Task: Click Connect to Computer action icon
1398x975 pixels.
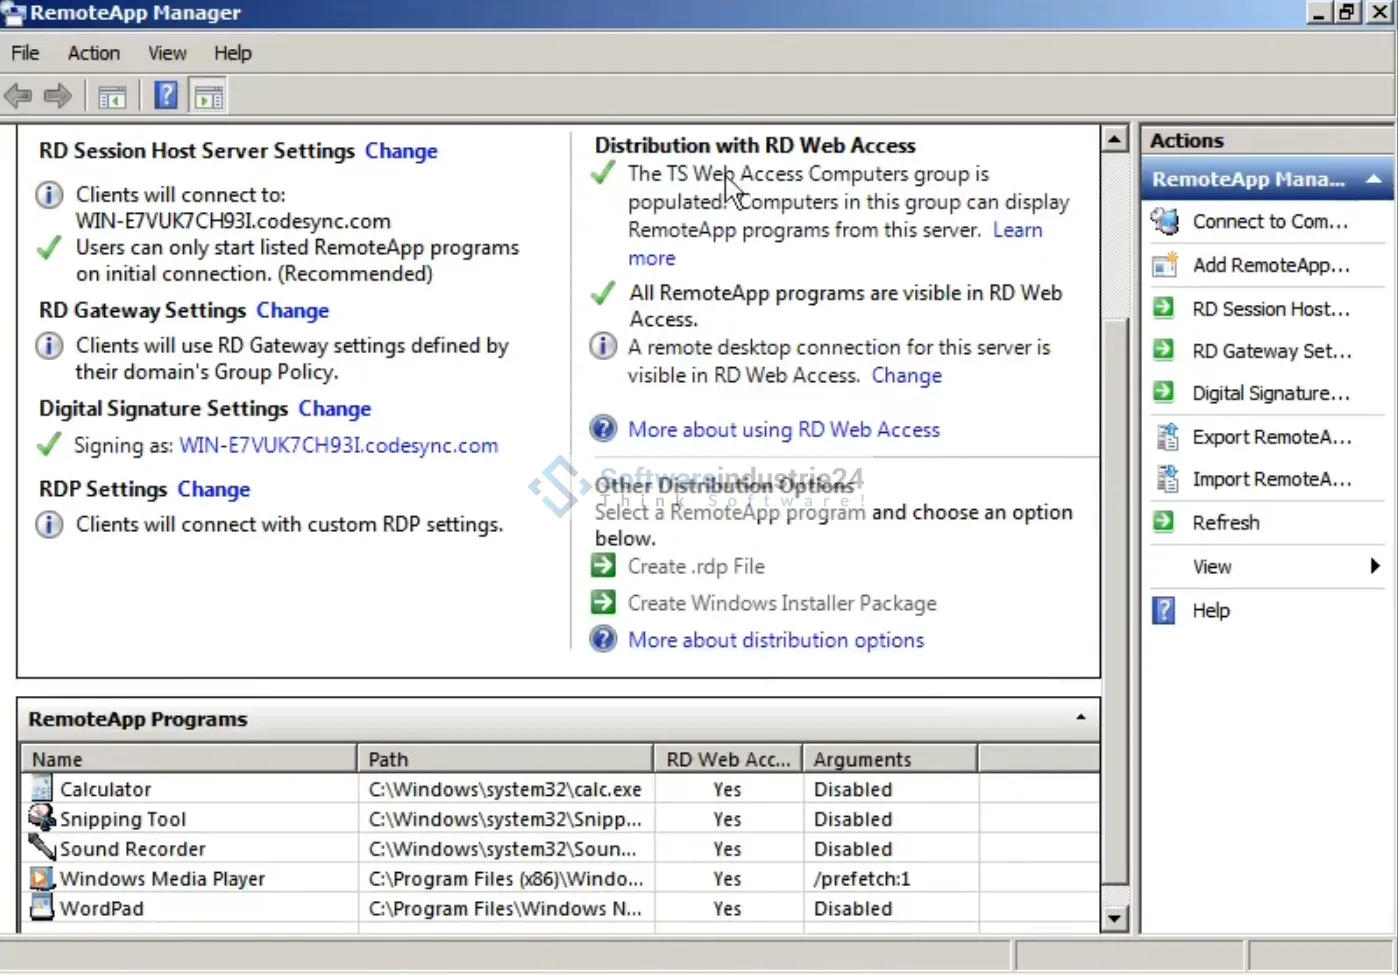Action: (x=1165, y=221)
